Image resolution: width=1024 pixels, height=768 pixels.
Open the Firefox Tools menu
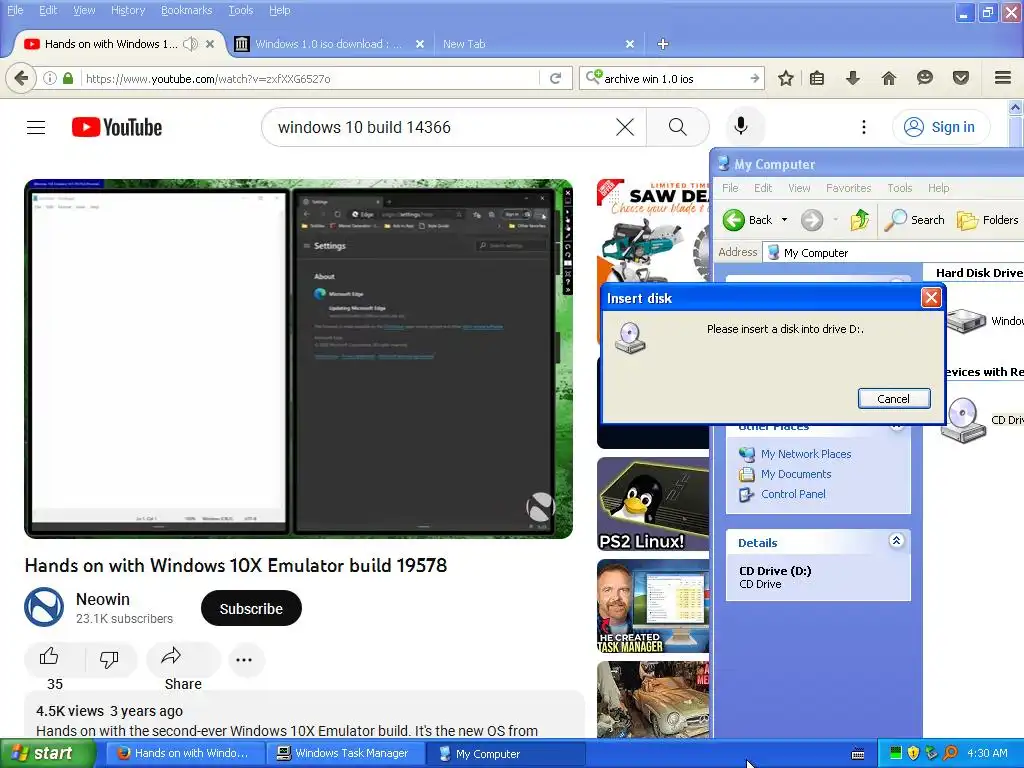[x=240, y=10]
